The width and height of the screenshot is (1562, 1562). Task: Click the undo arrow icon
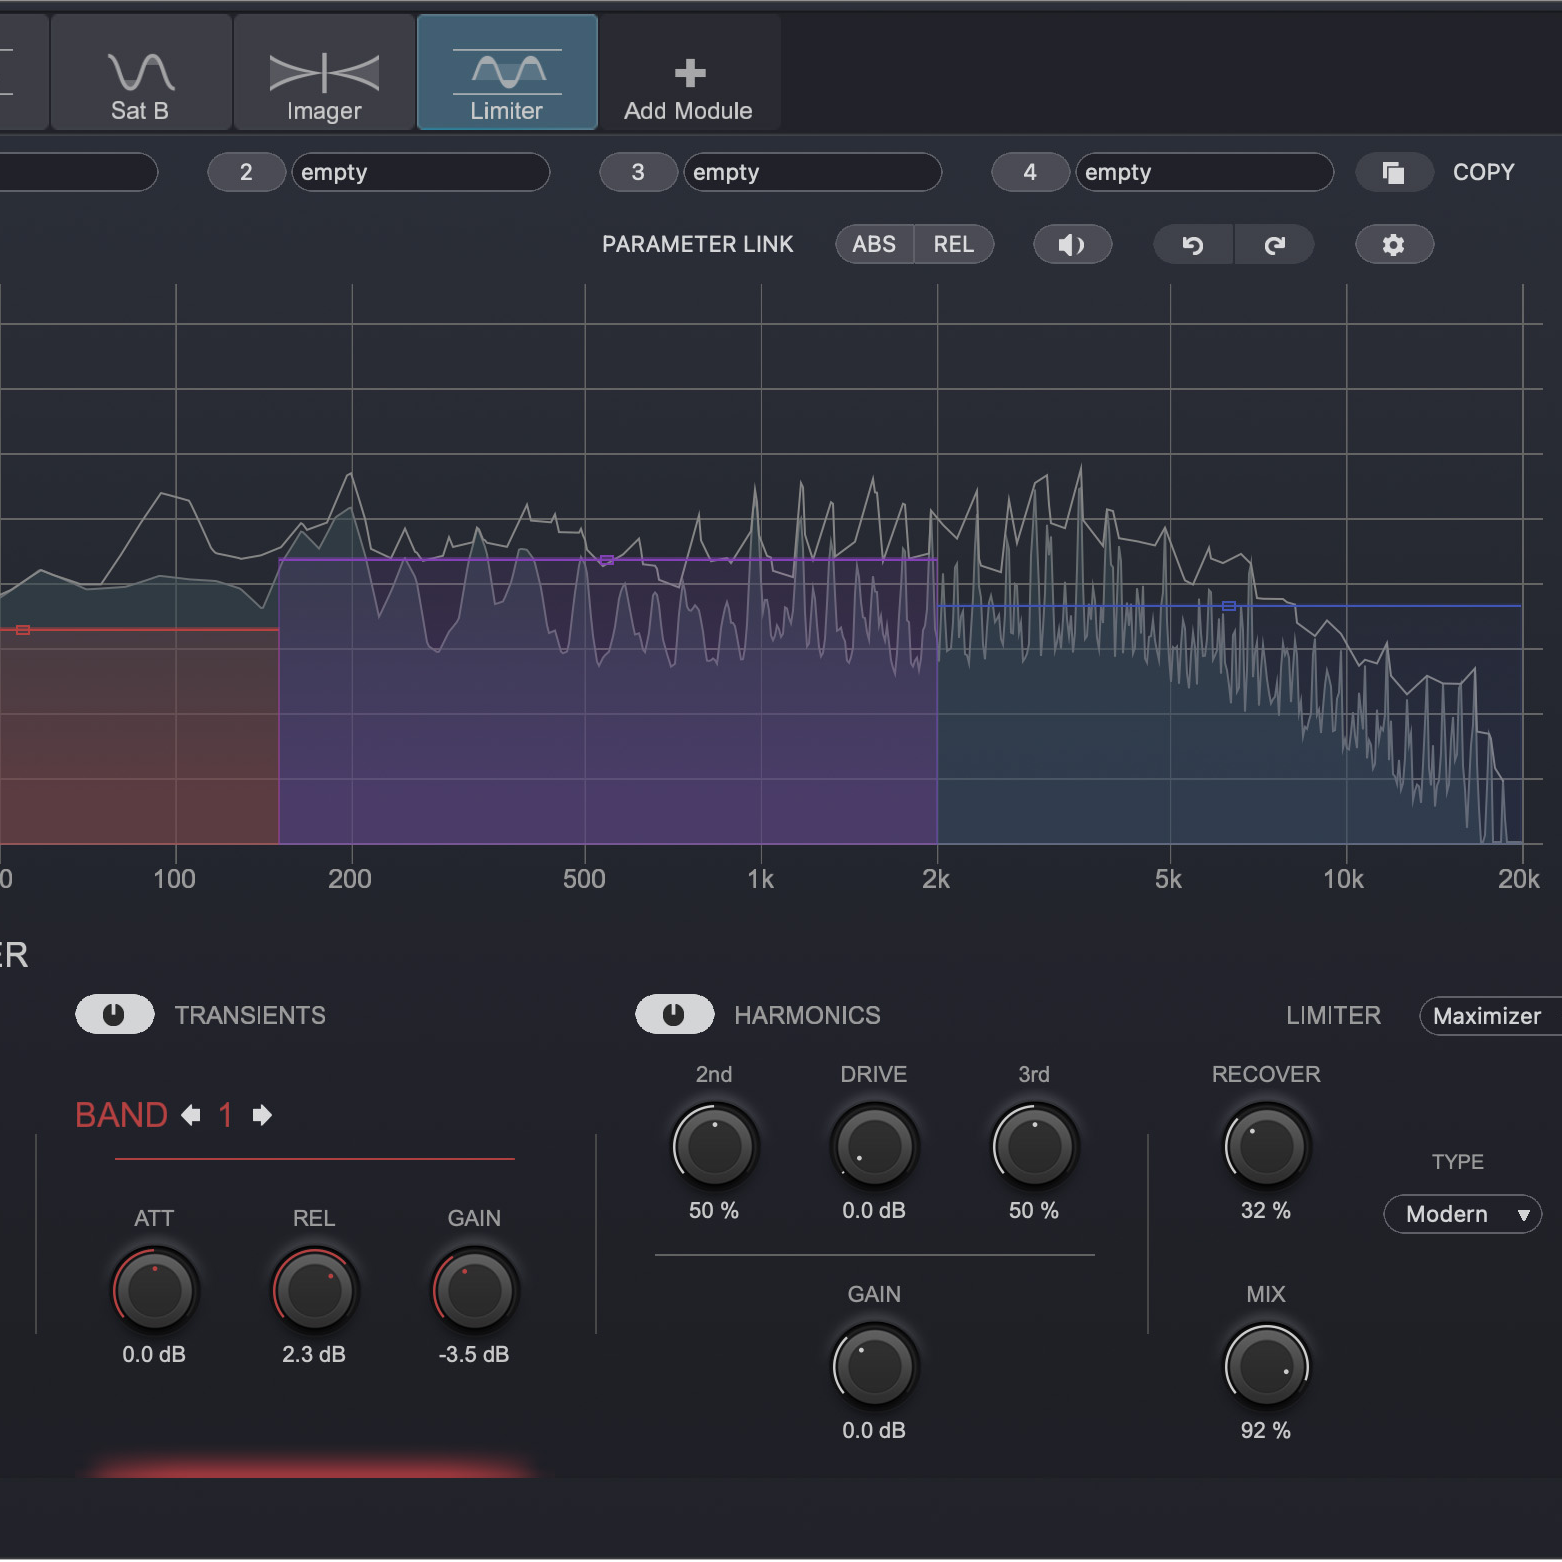click(1193, 245)
